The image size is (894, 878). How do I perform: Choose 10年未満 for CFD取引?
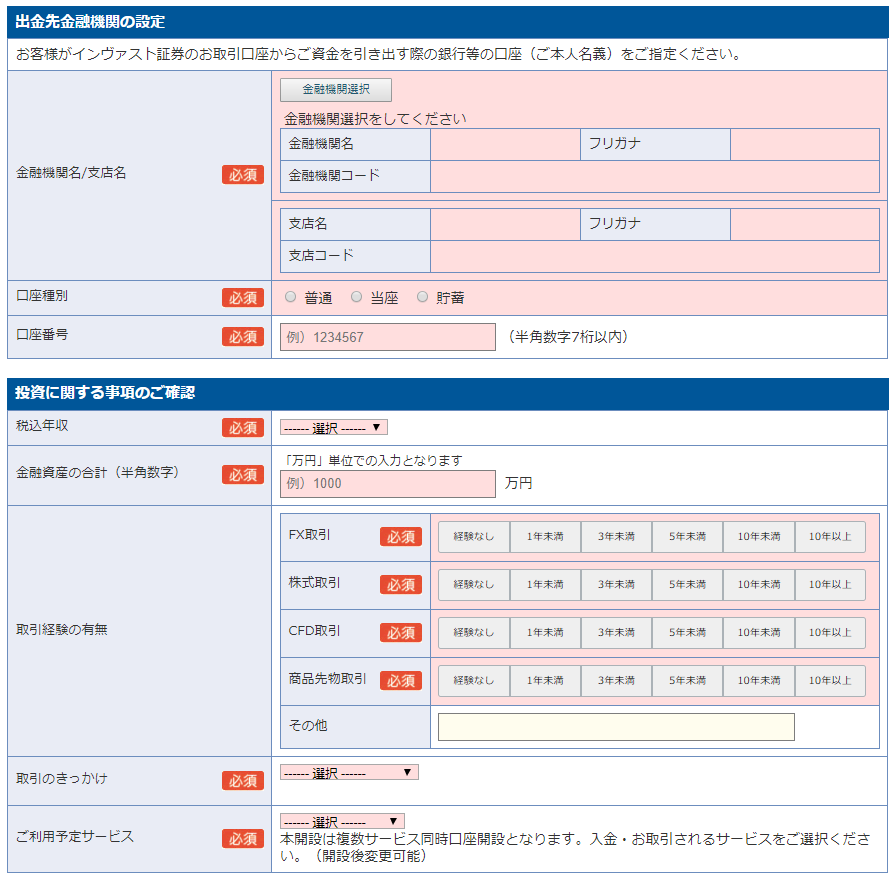[759, 632]
